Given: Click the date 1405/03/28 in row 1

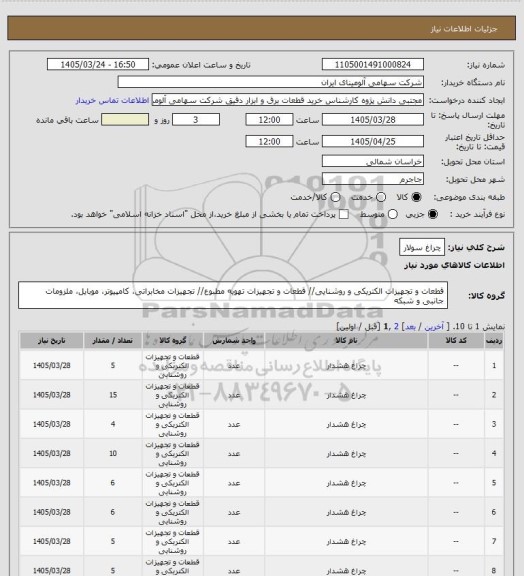Looking at the screenshot, I should click(51, 366).
